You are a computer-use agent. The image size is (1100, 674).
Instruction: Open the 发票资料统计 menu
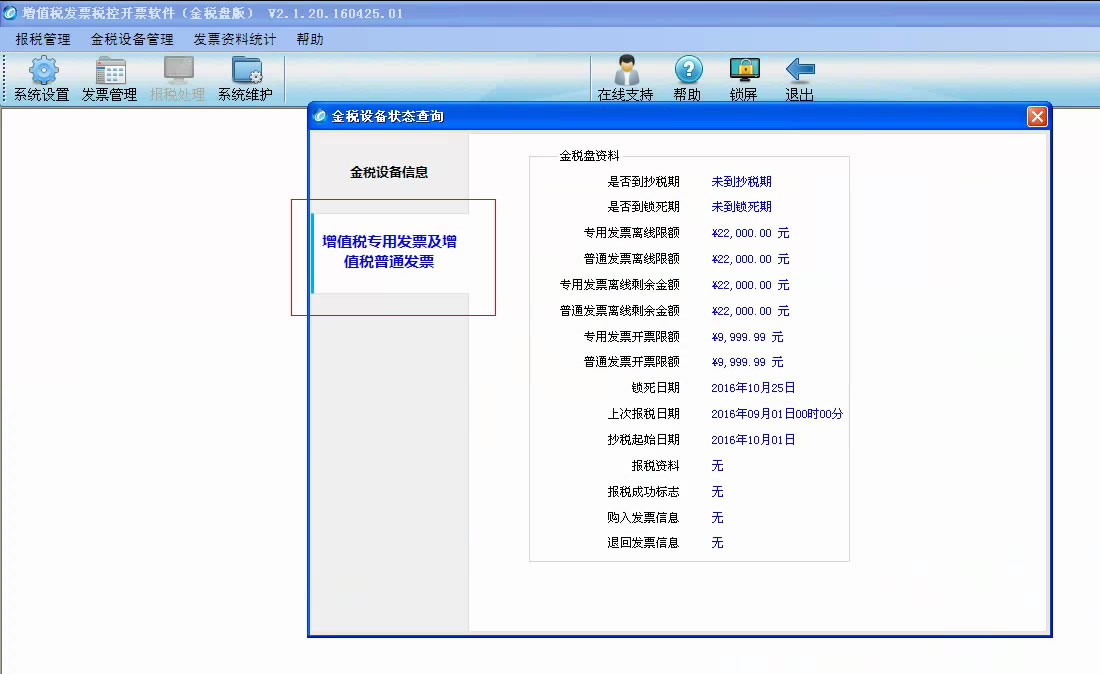click(235, 40)
